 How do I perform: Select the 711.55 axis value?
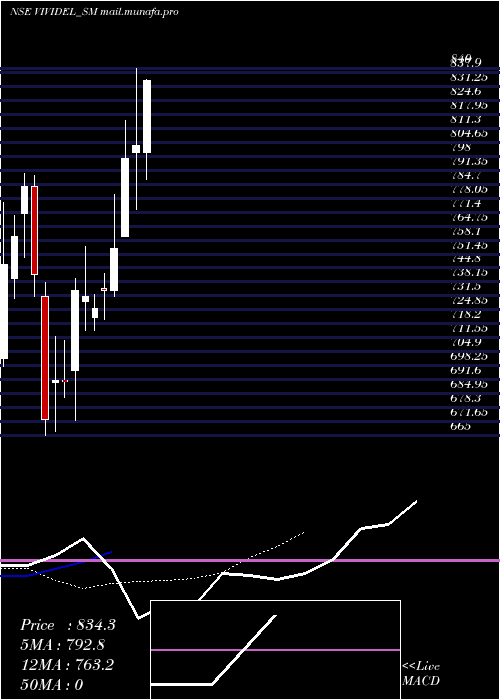(x=469, y=328)
